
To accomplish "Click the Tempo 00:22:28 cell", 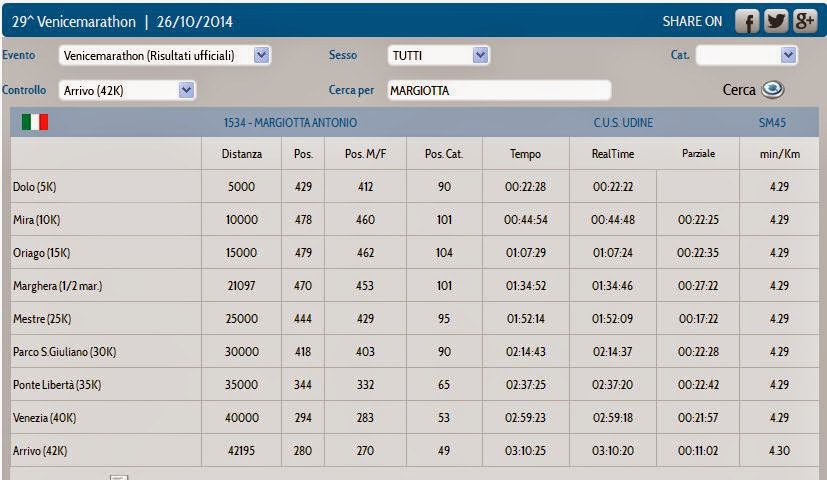I will click(525, 187).
